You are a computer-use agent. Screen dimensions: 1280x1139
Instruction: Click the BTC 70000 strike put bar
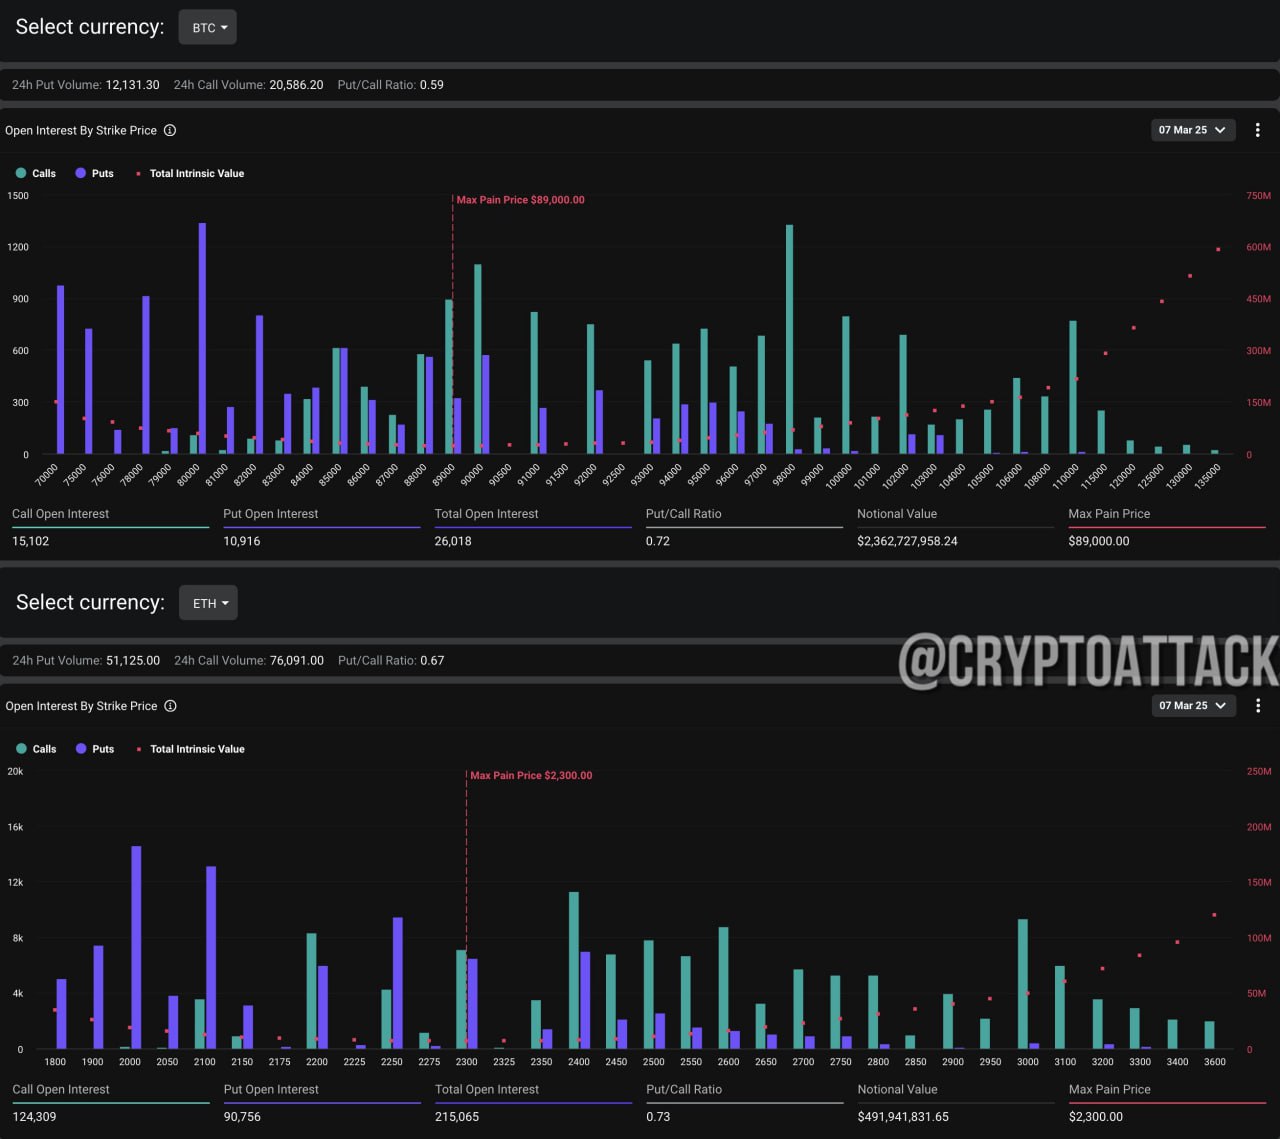60,370
